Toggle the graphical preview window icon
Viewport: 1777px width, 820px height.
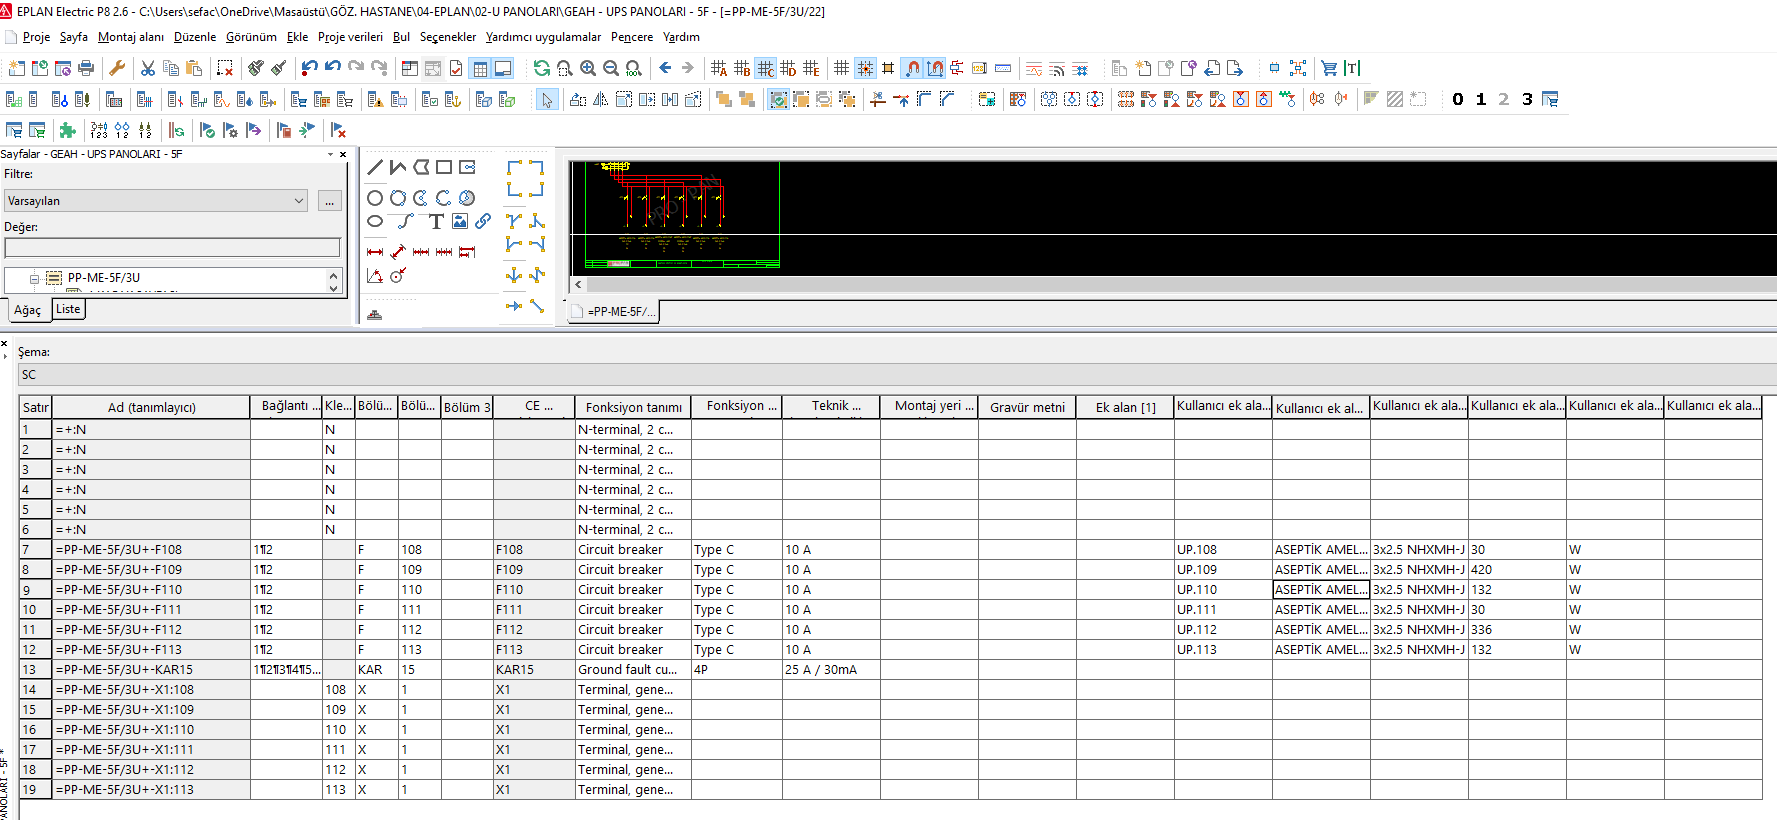click(x=503, y=68)
